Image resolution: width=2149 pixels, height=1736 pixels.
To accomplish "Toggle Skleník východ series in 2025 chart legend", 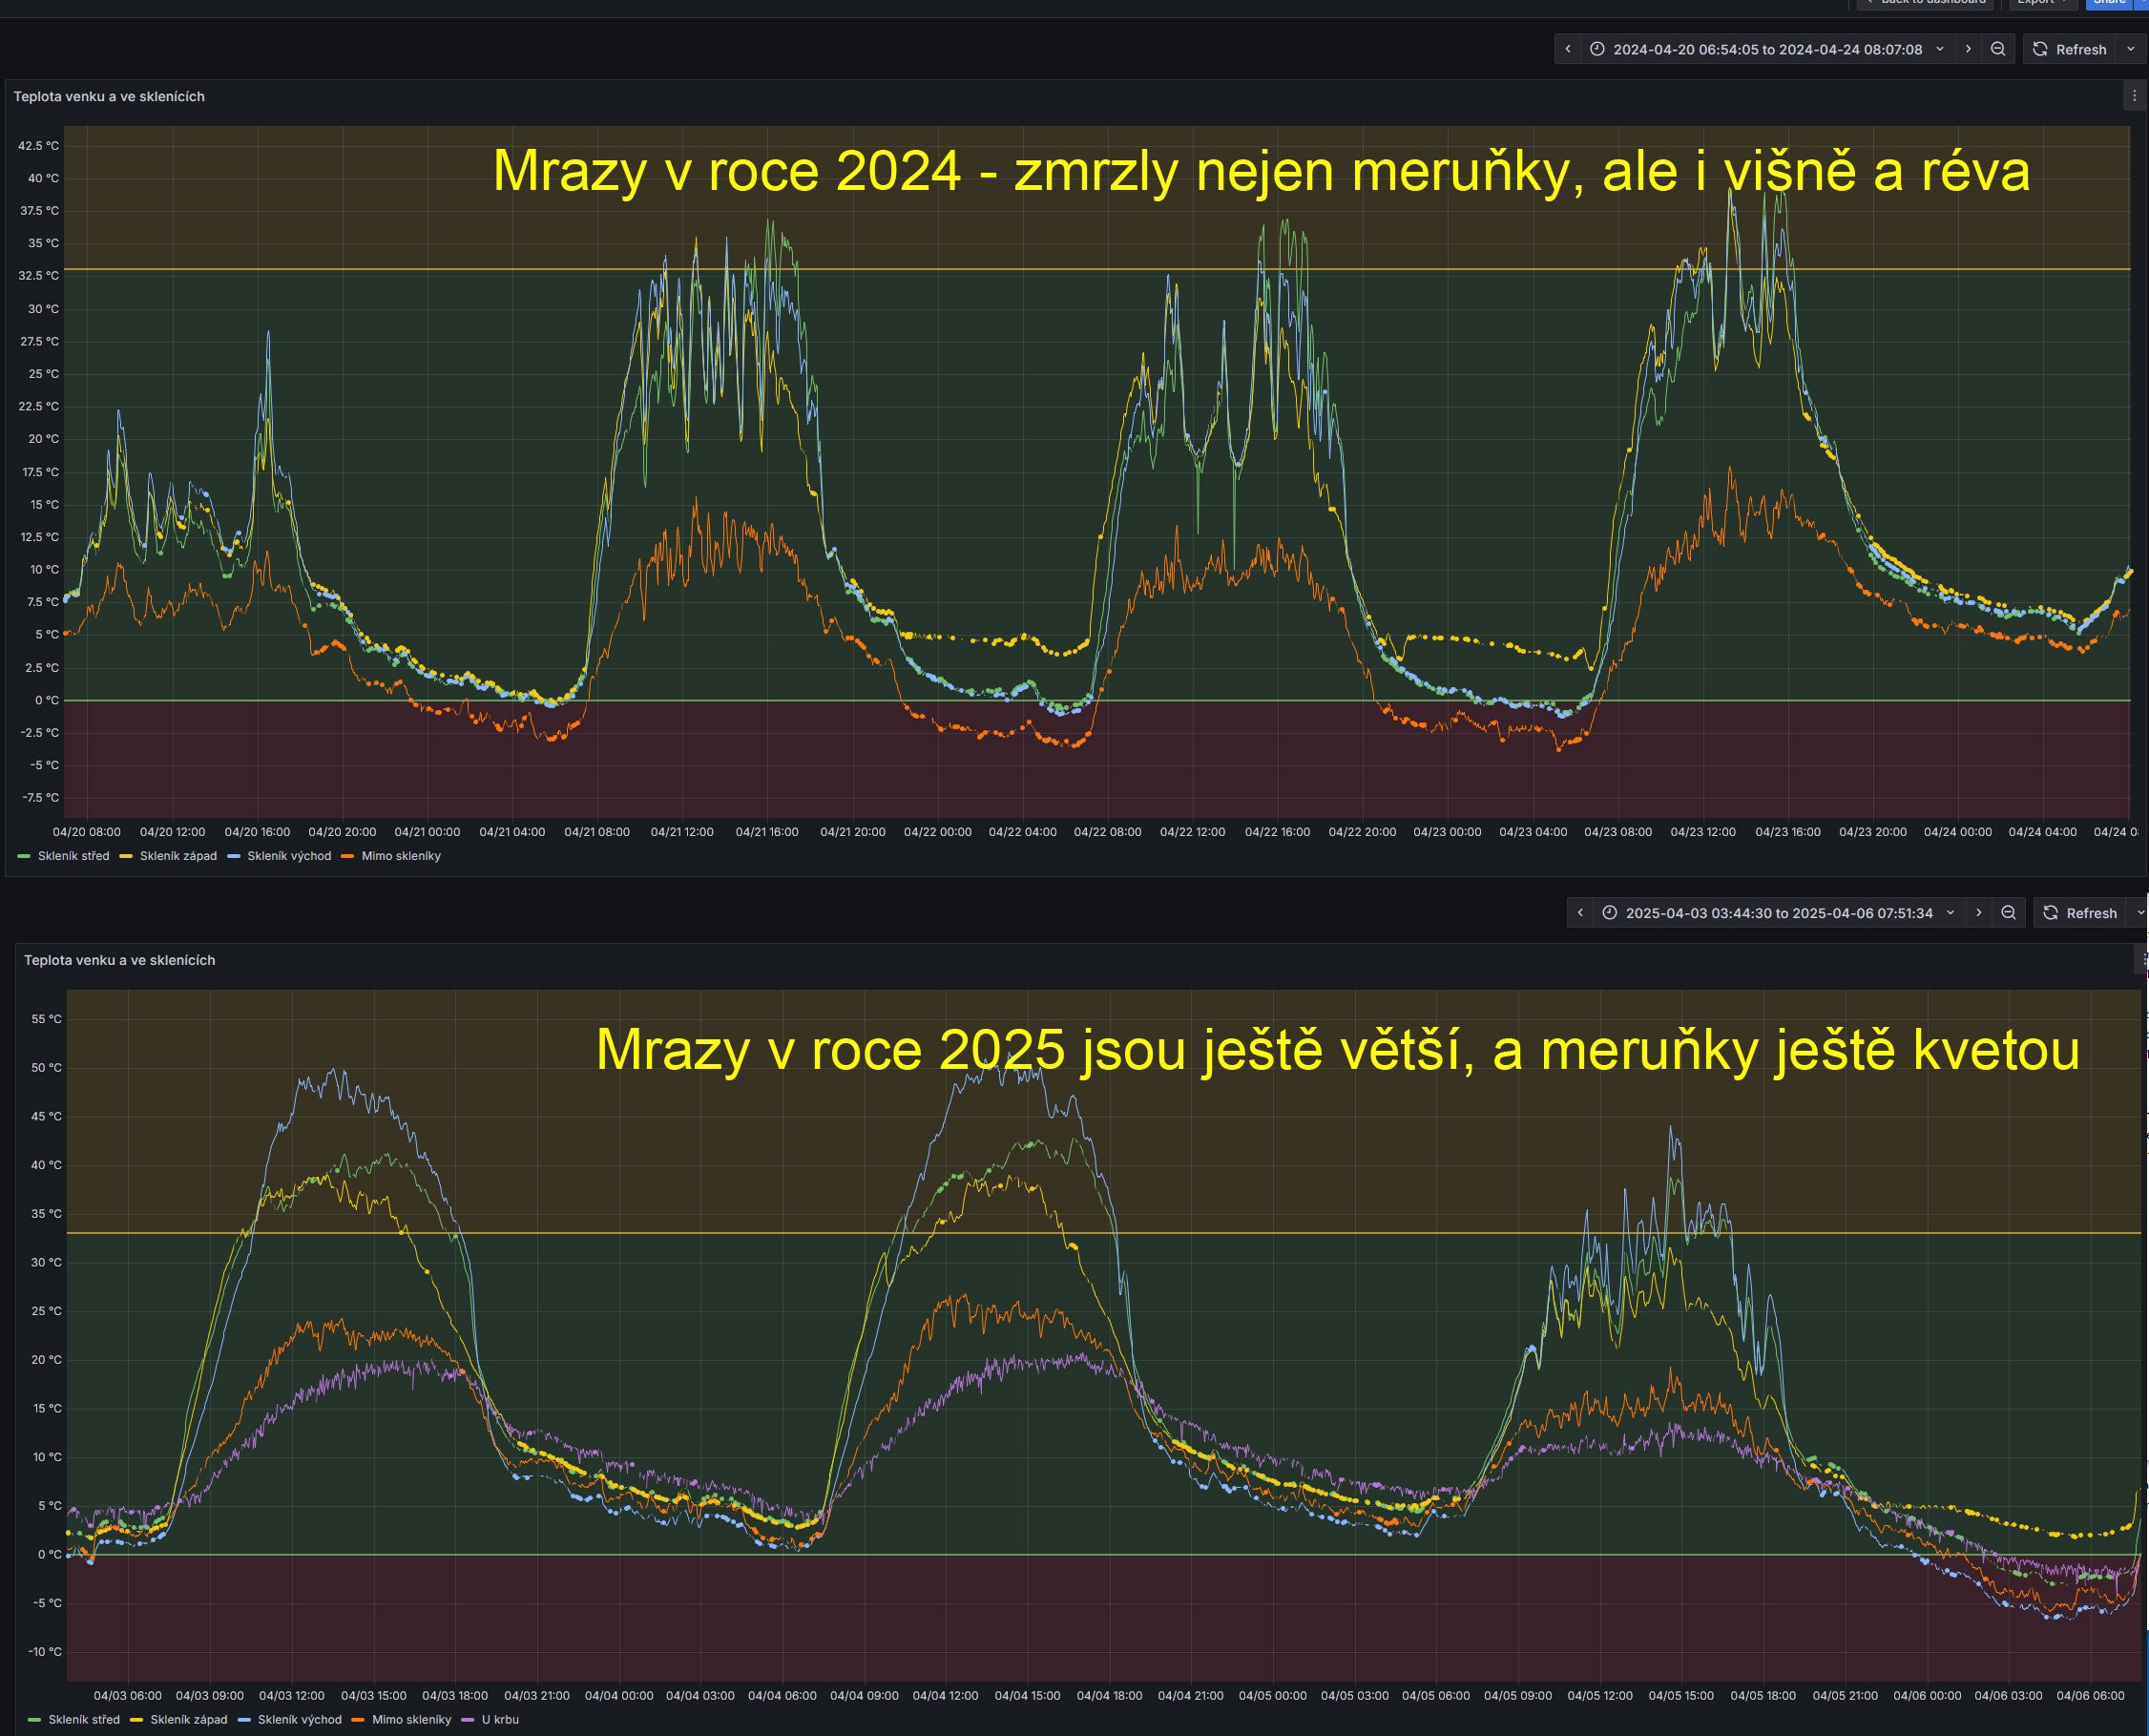I will (x=299, y=1720).
